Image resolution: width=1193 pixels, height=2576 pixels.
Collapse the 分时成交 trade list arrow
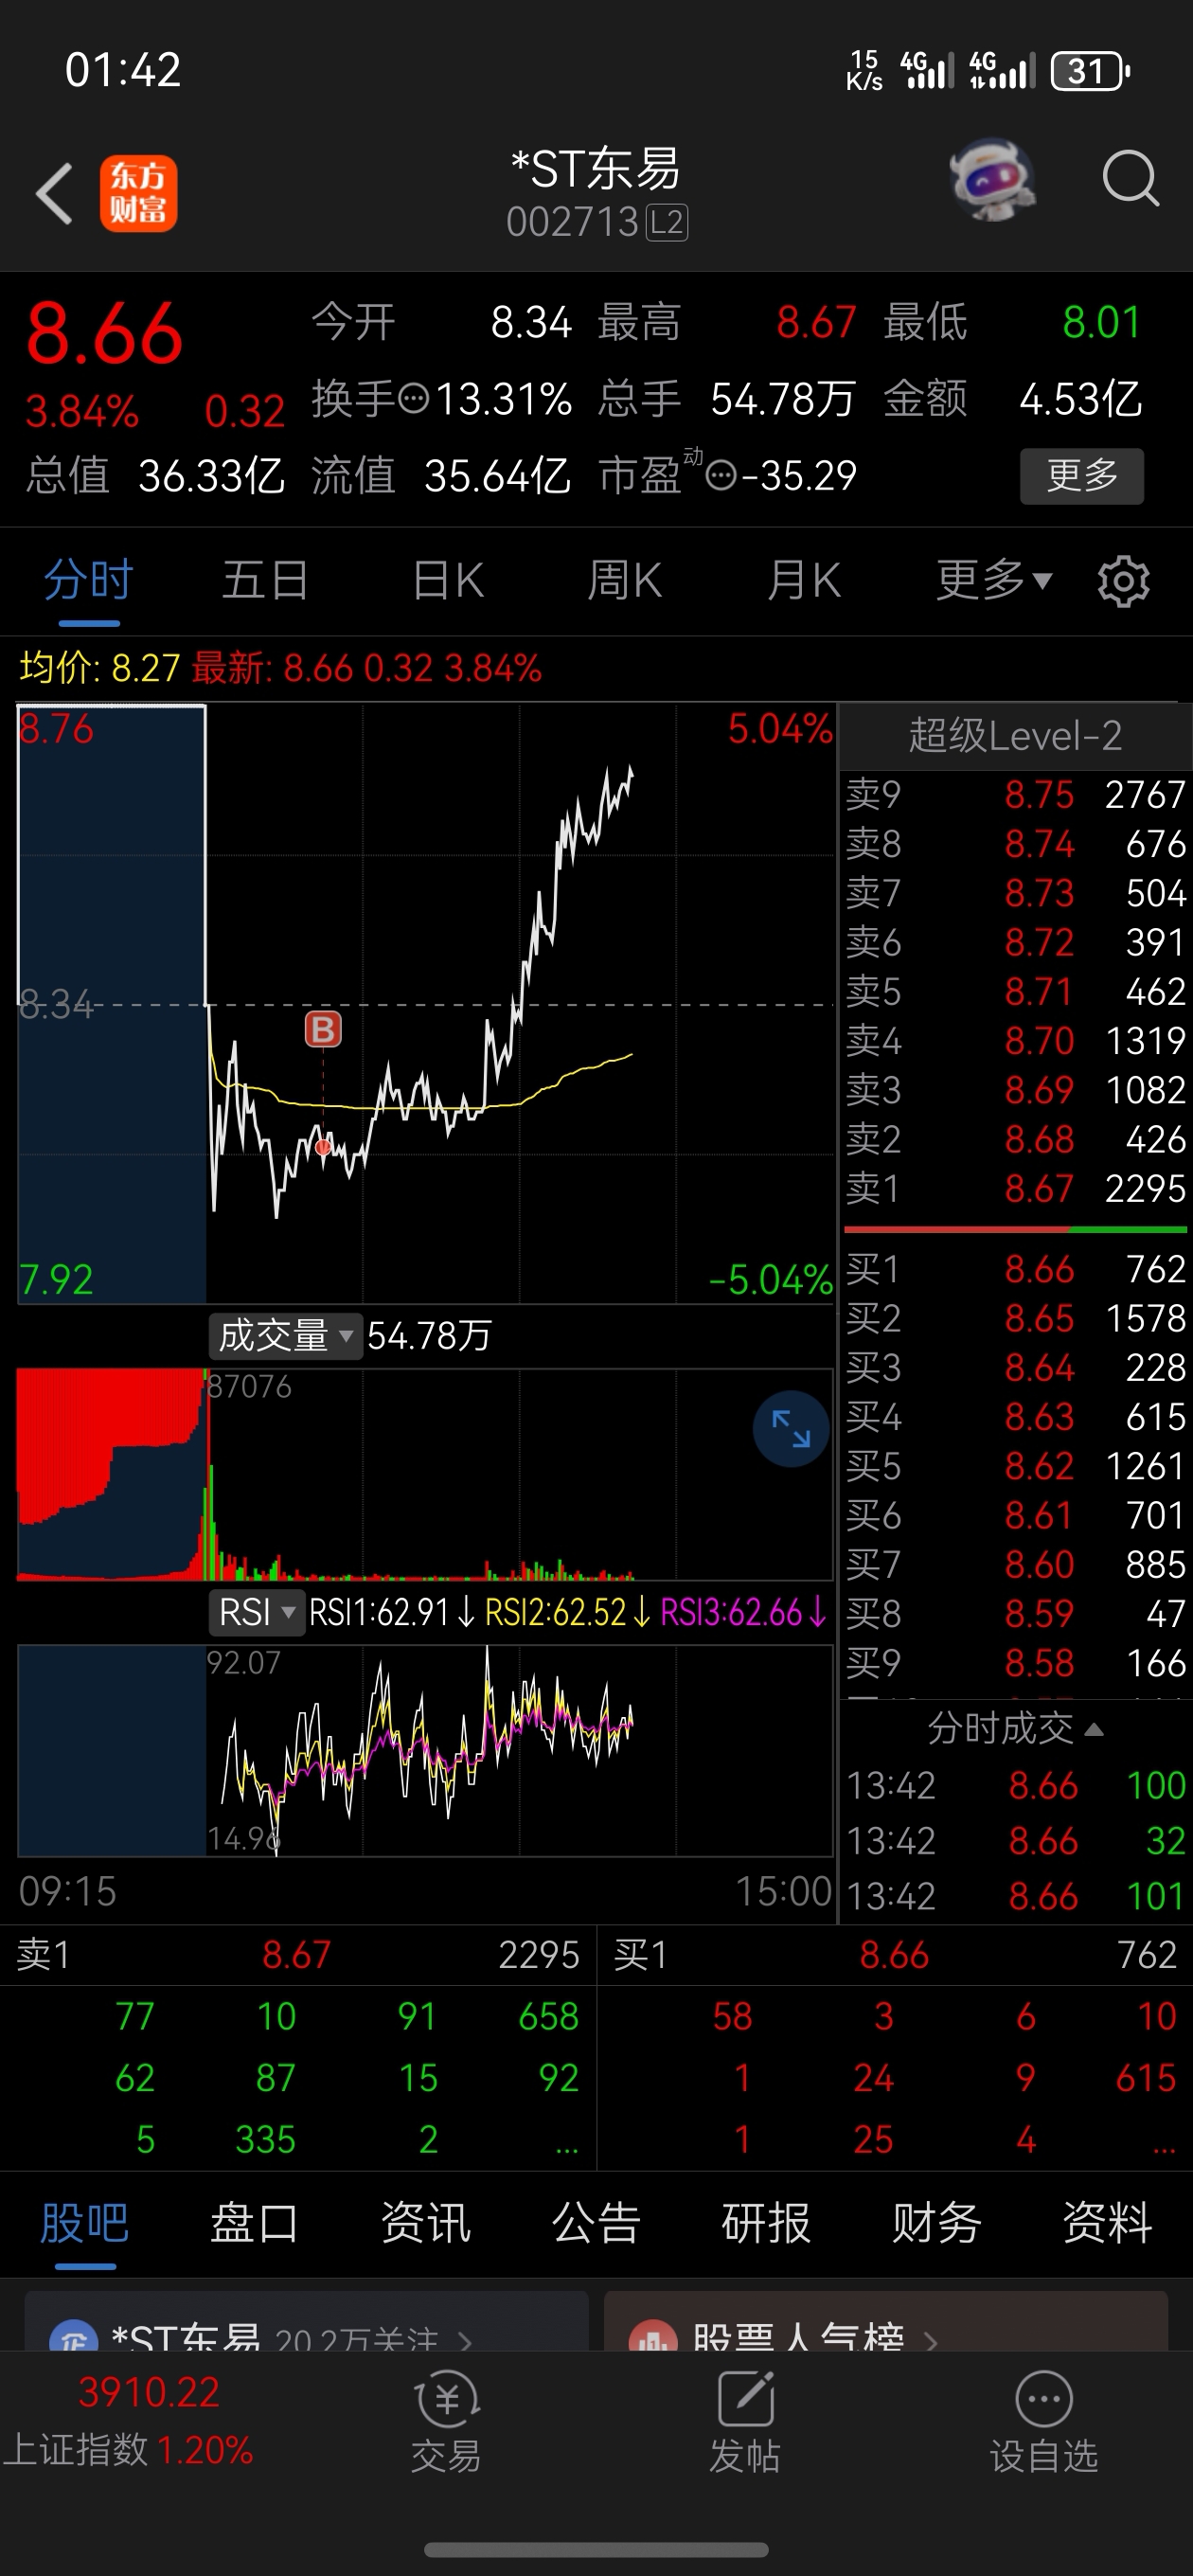(1094, 1729)
